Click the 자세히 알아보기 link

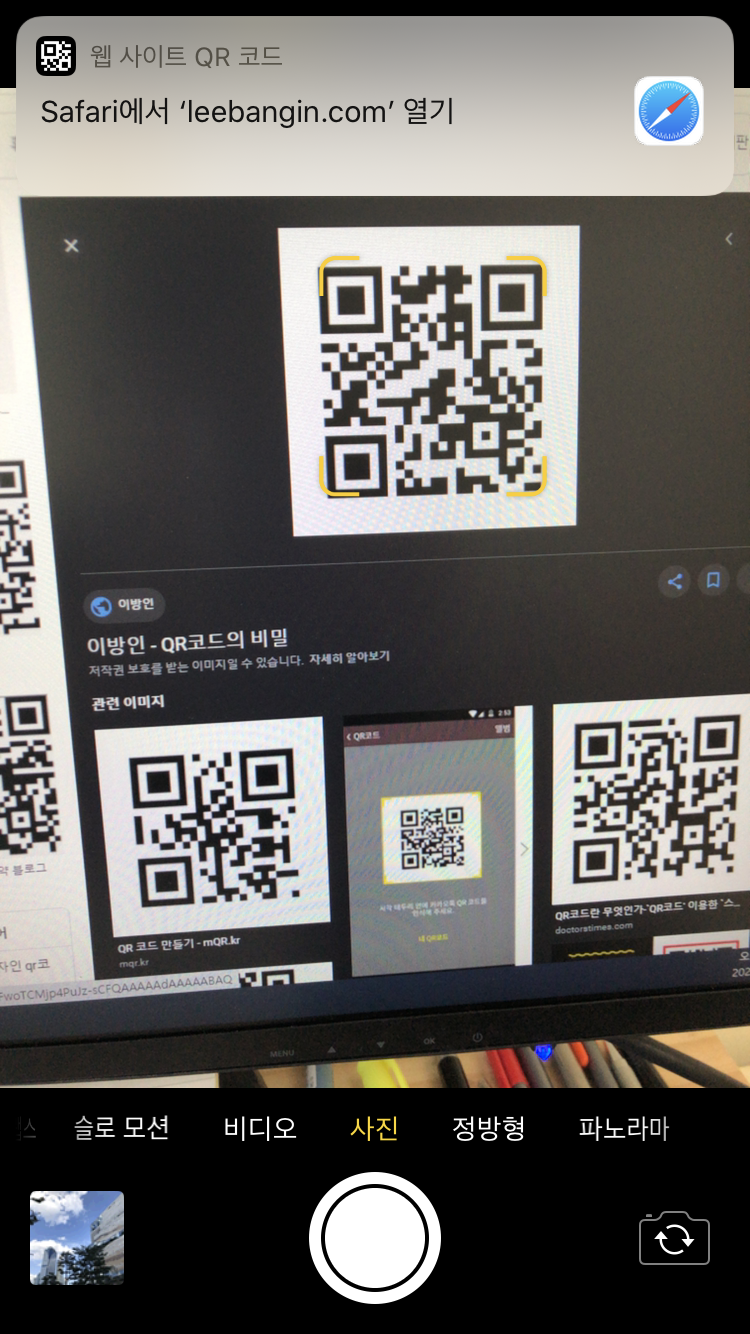click(x=349, y=658)
